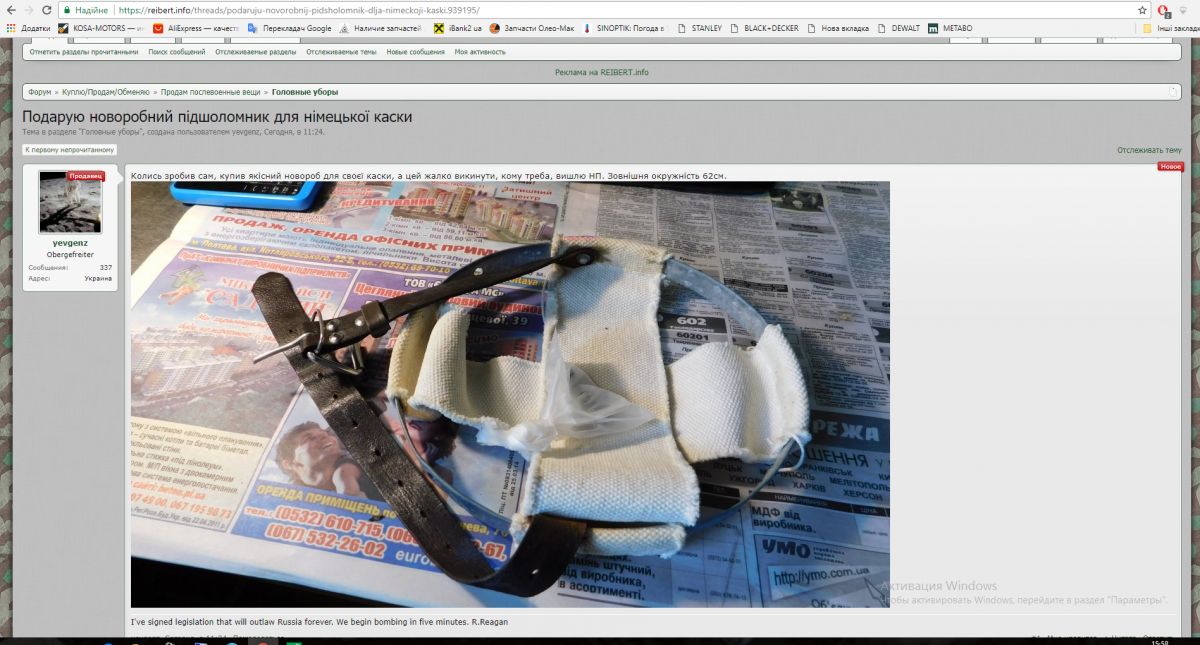Screen dimensions: 1200x645
Task: Click Отслеживать тему link
Action: pos(1149,150)
